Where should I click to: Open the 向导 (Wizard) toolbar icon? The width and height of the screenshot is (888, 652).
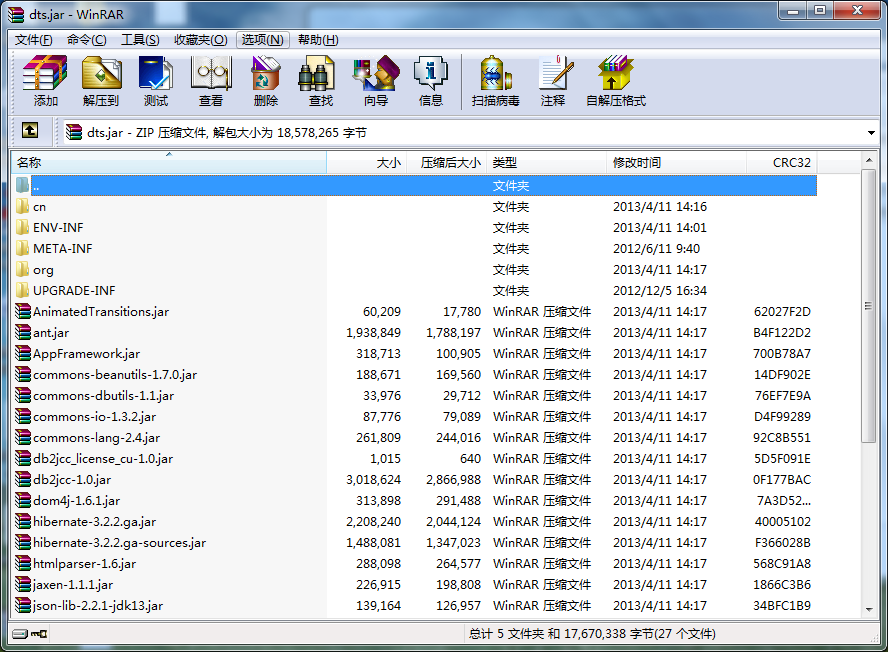pyautogui.click(x=375, y=73)
